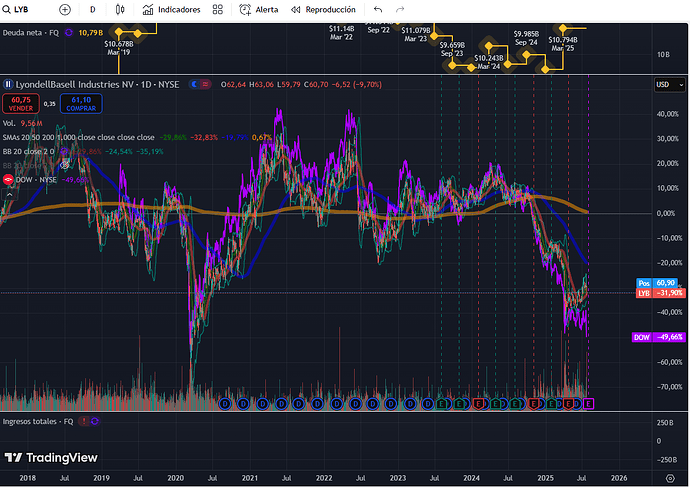Click the $11.079B Mar '23 debt label
Image resolution: width=690 pixels, height=487 pixels.
(416, 34)
